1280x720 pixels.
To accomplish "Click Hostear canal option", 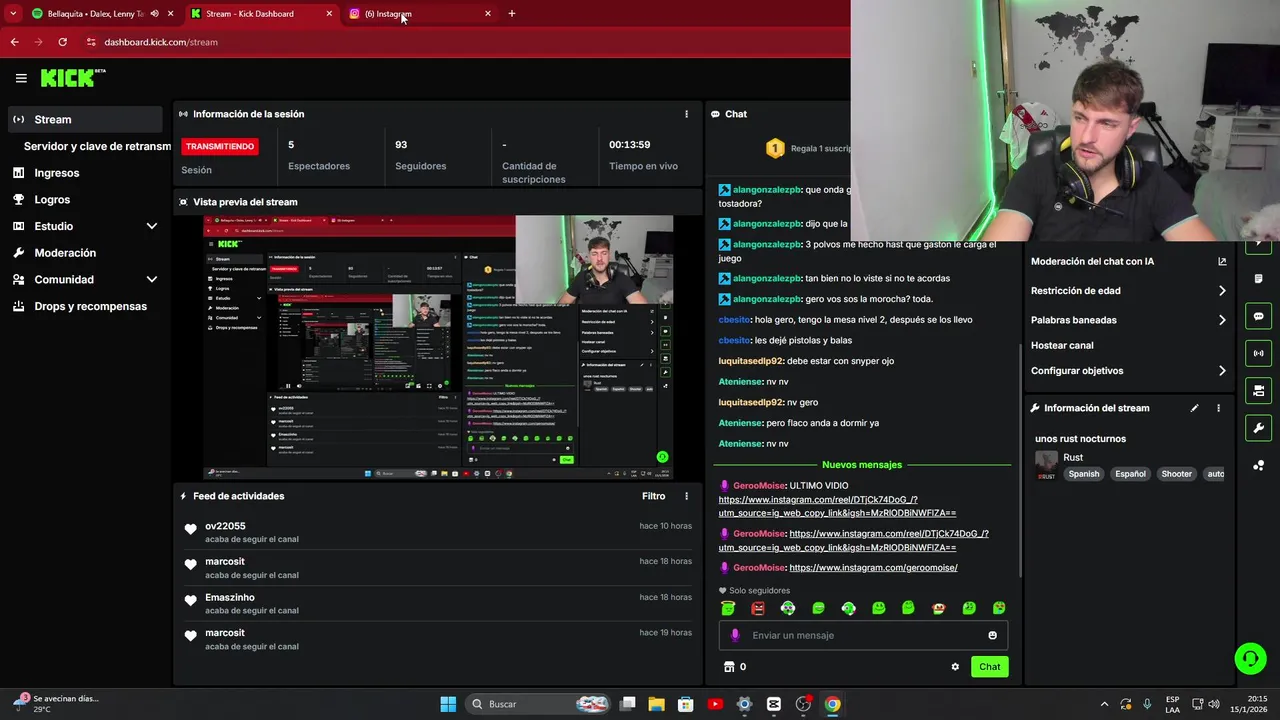I will tap(1062, 345).
